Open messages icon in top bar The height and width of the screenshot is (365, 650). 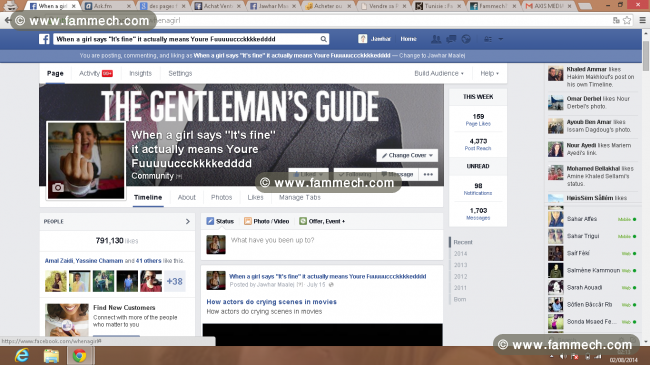click(x=451, y=39)
